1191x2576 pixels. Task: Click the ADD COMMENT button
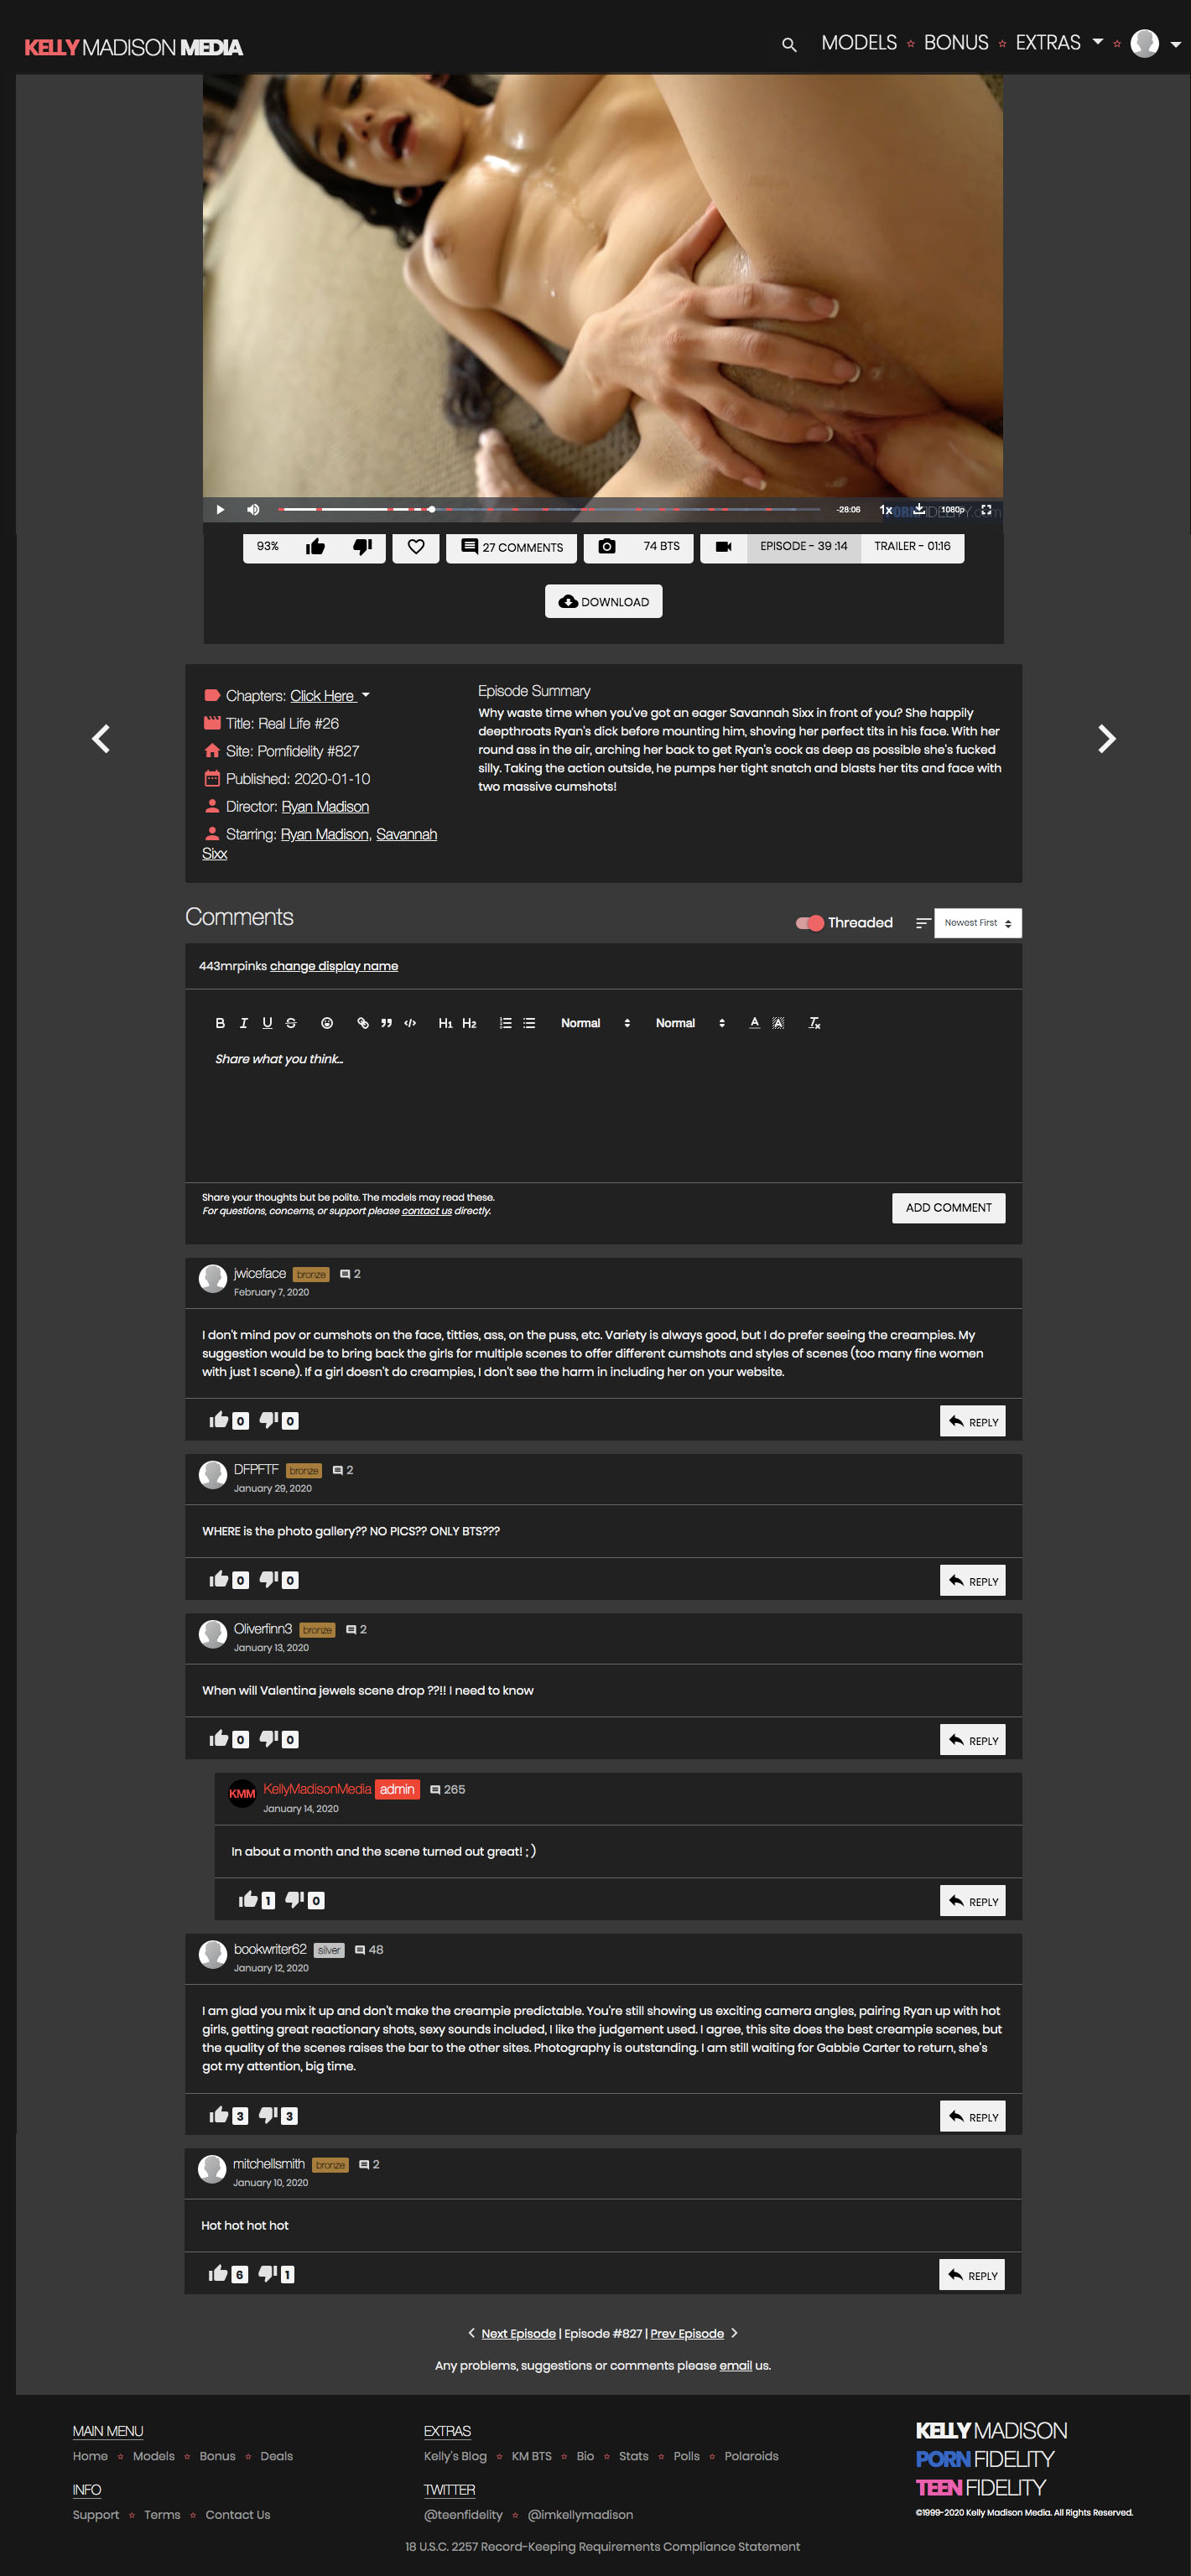[948, 1208]
